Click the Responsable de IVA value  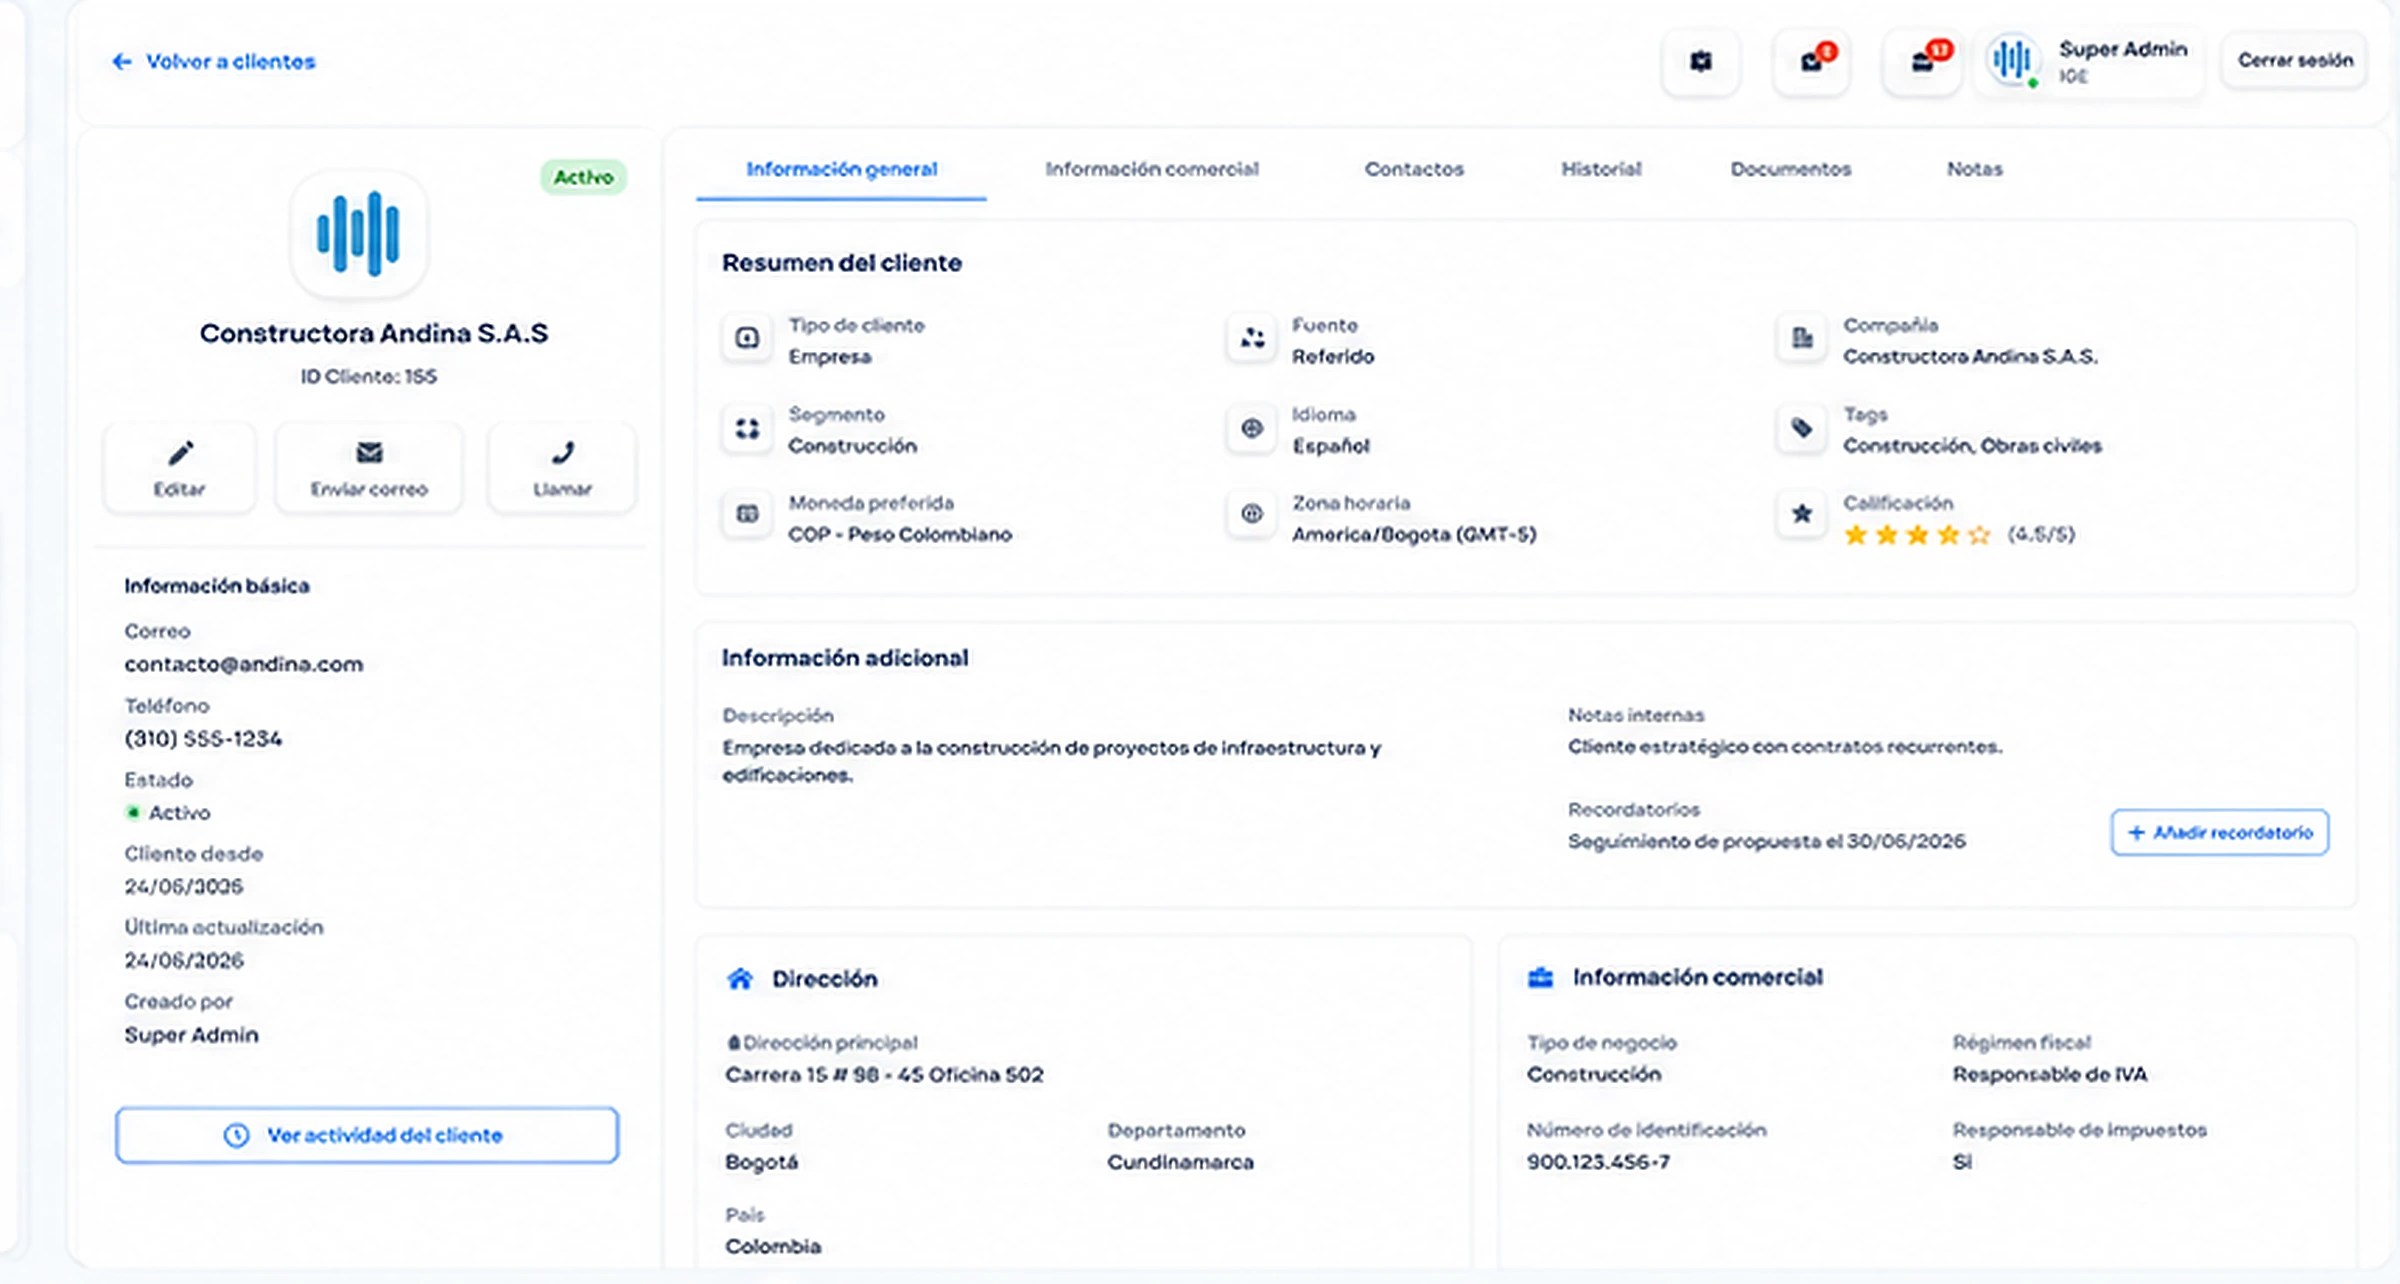coord(2050,1074)
